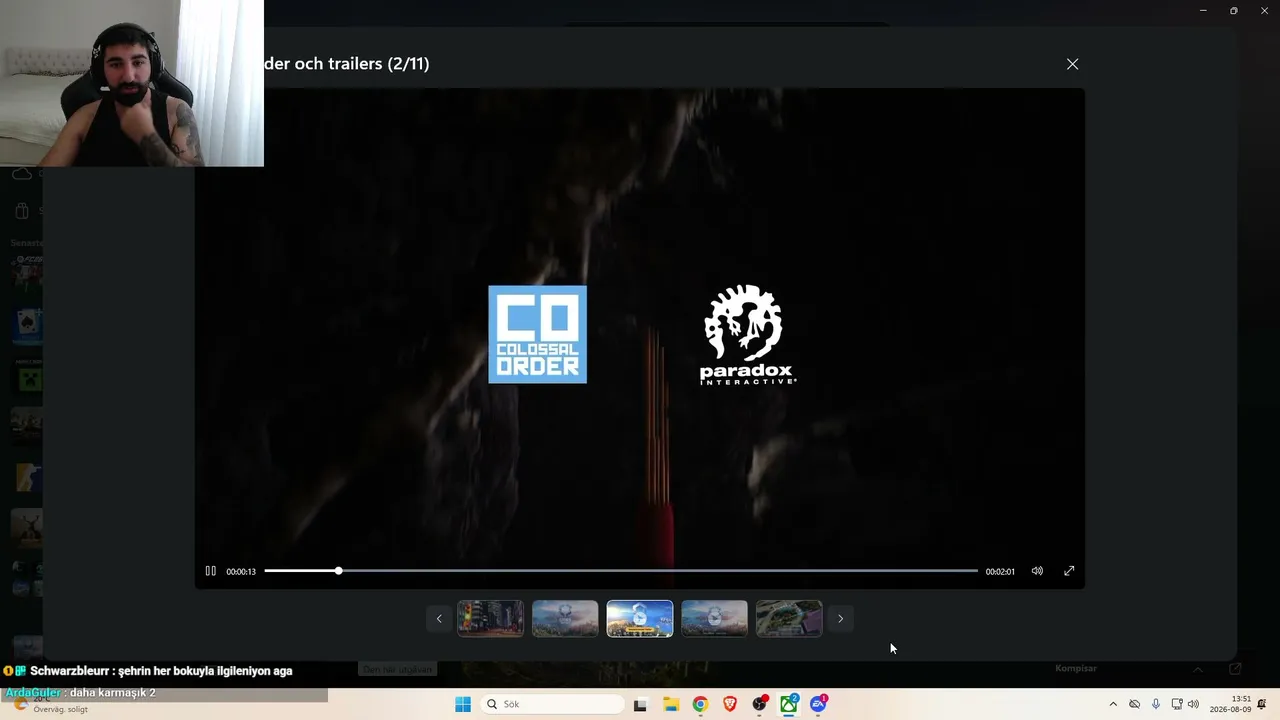The height and width of the screenshot is (720, 1280).
Task: Open Task View from the taskbar
Action: coord(640,704)
